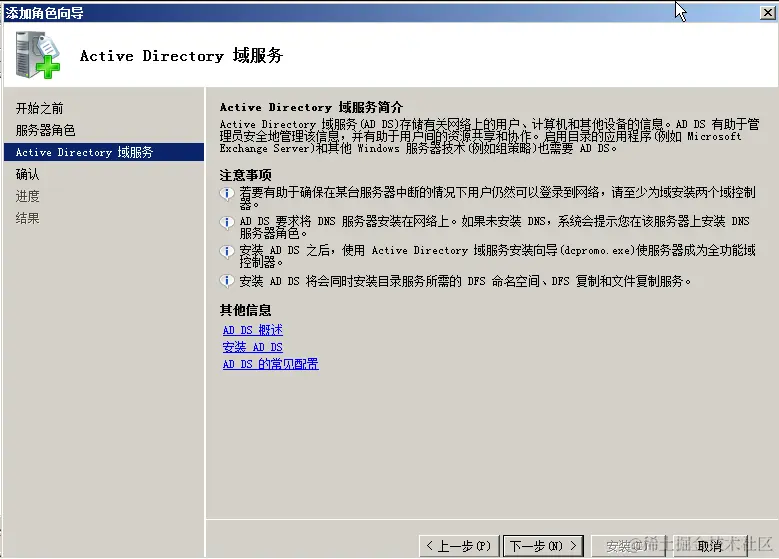The image size is (779, 559).
Task: Cancel the wizard with 取消 button
Action: [709, 546]
